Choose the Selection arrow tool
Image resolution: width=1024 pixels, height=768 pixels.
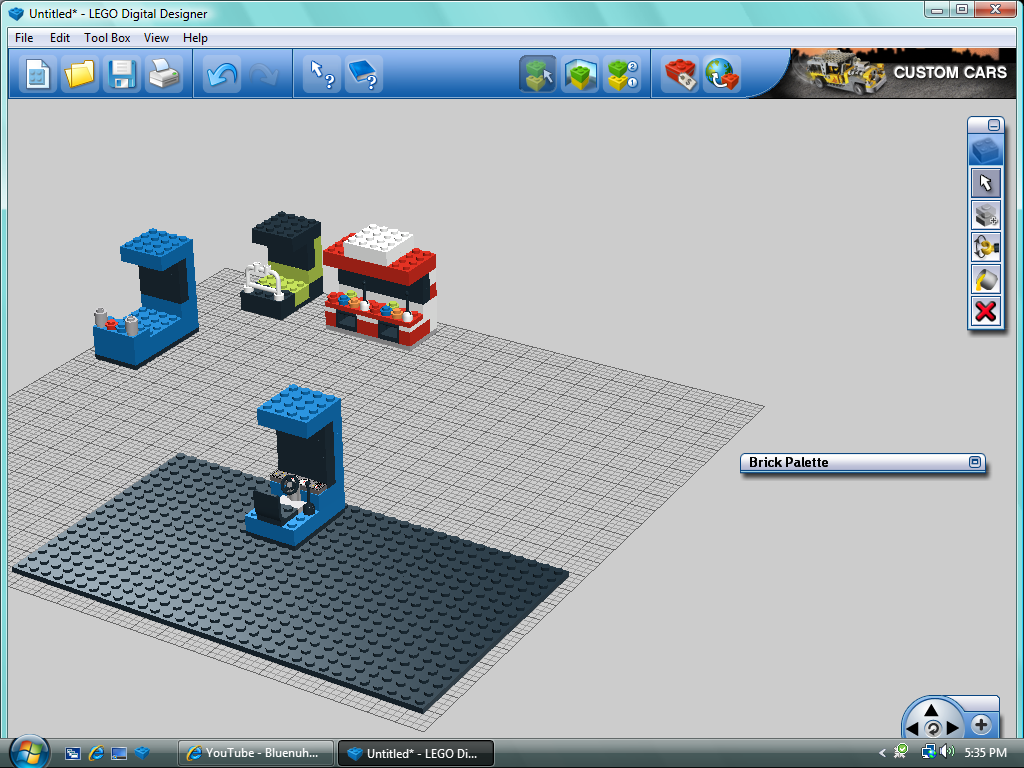[x=985, y=183]
